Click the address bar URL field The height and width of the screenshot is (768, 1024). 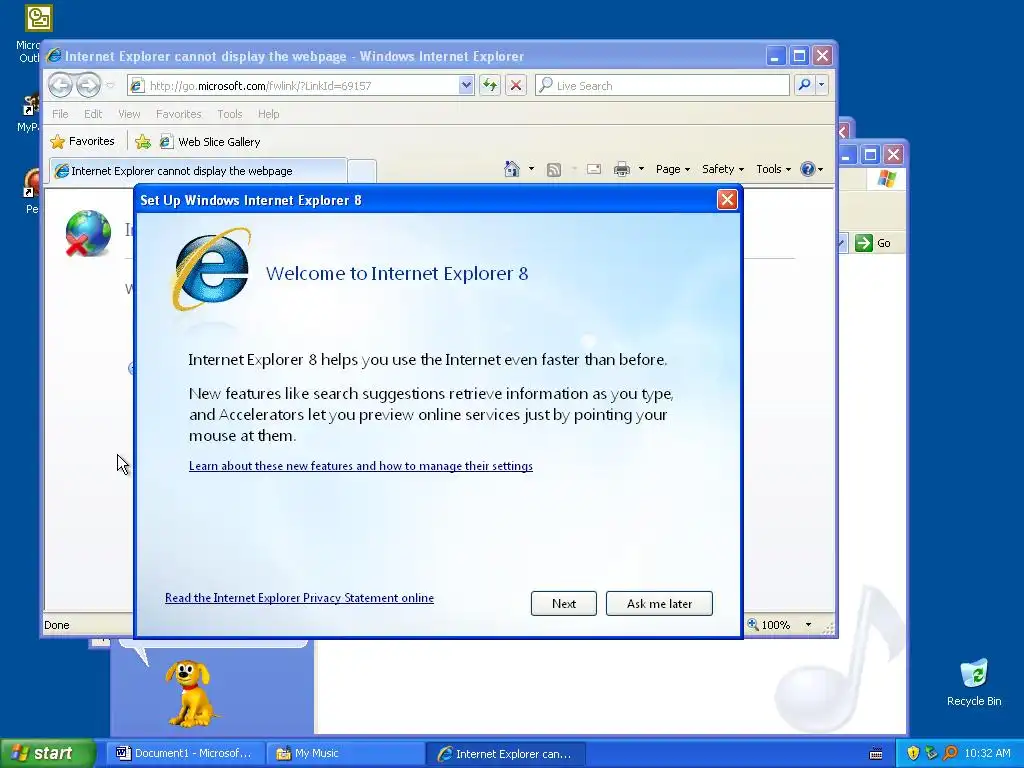295,86
